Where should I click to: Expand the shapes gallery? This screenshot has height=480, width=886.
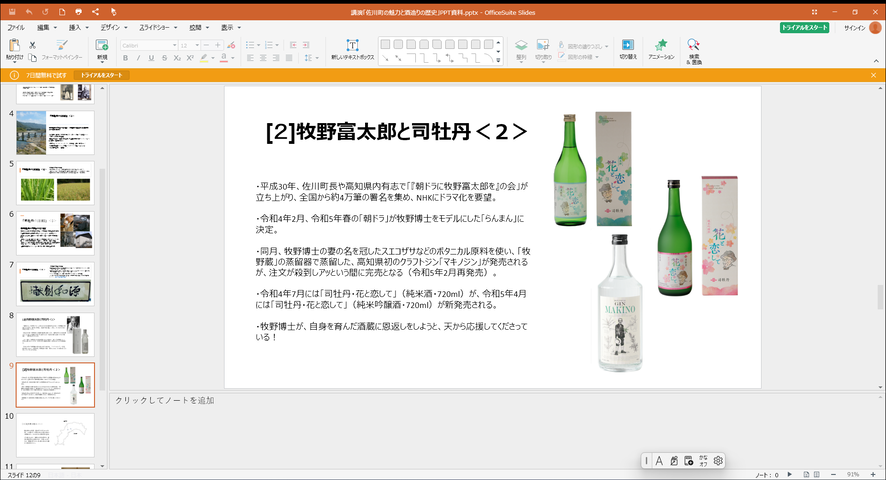click(x=498, y=60)
